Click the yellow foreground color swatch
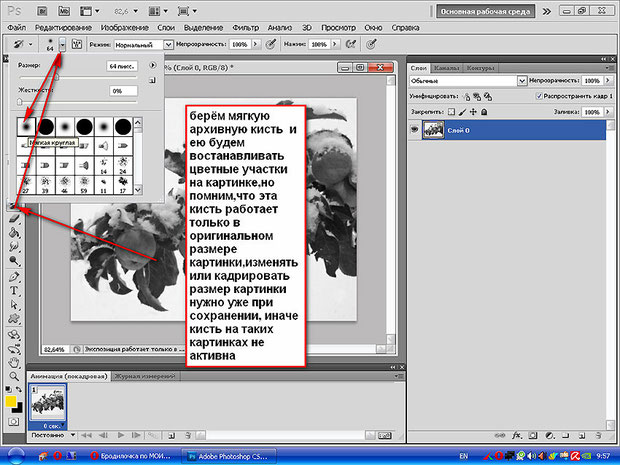Viewport: 620px width, 465px height. 11,402
